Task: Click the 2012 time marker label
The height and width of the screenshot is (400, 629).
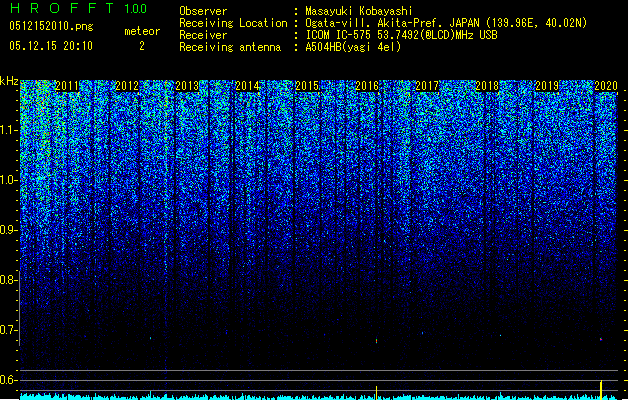Action: (127, 86)
